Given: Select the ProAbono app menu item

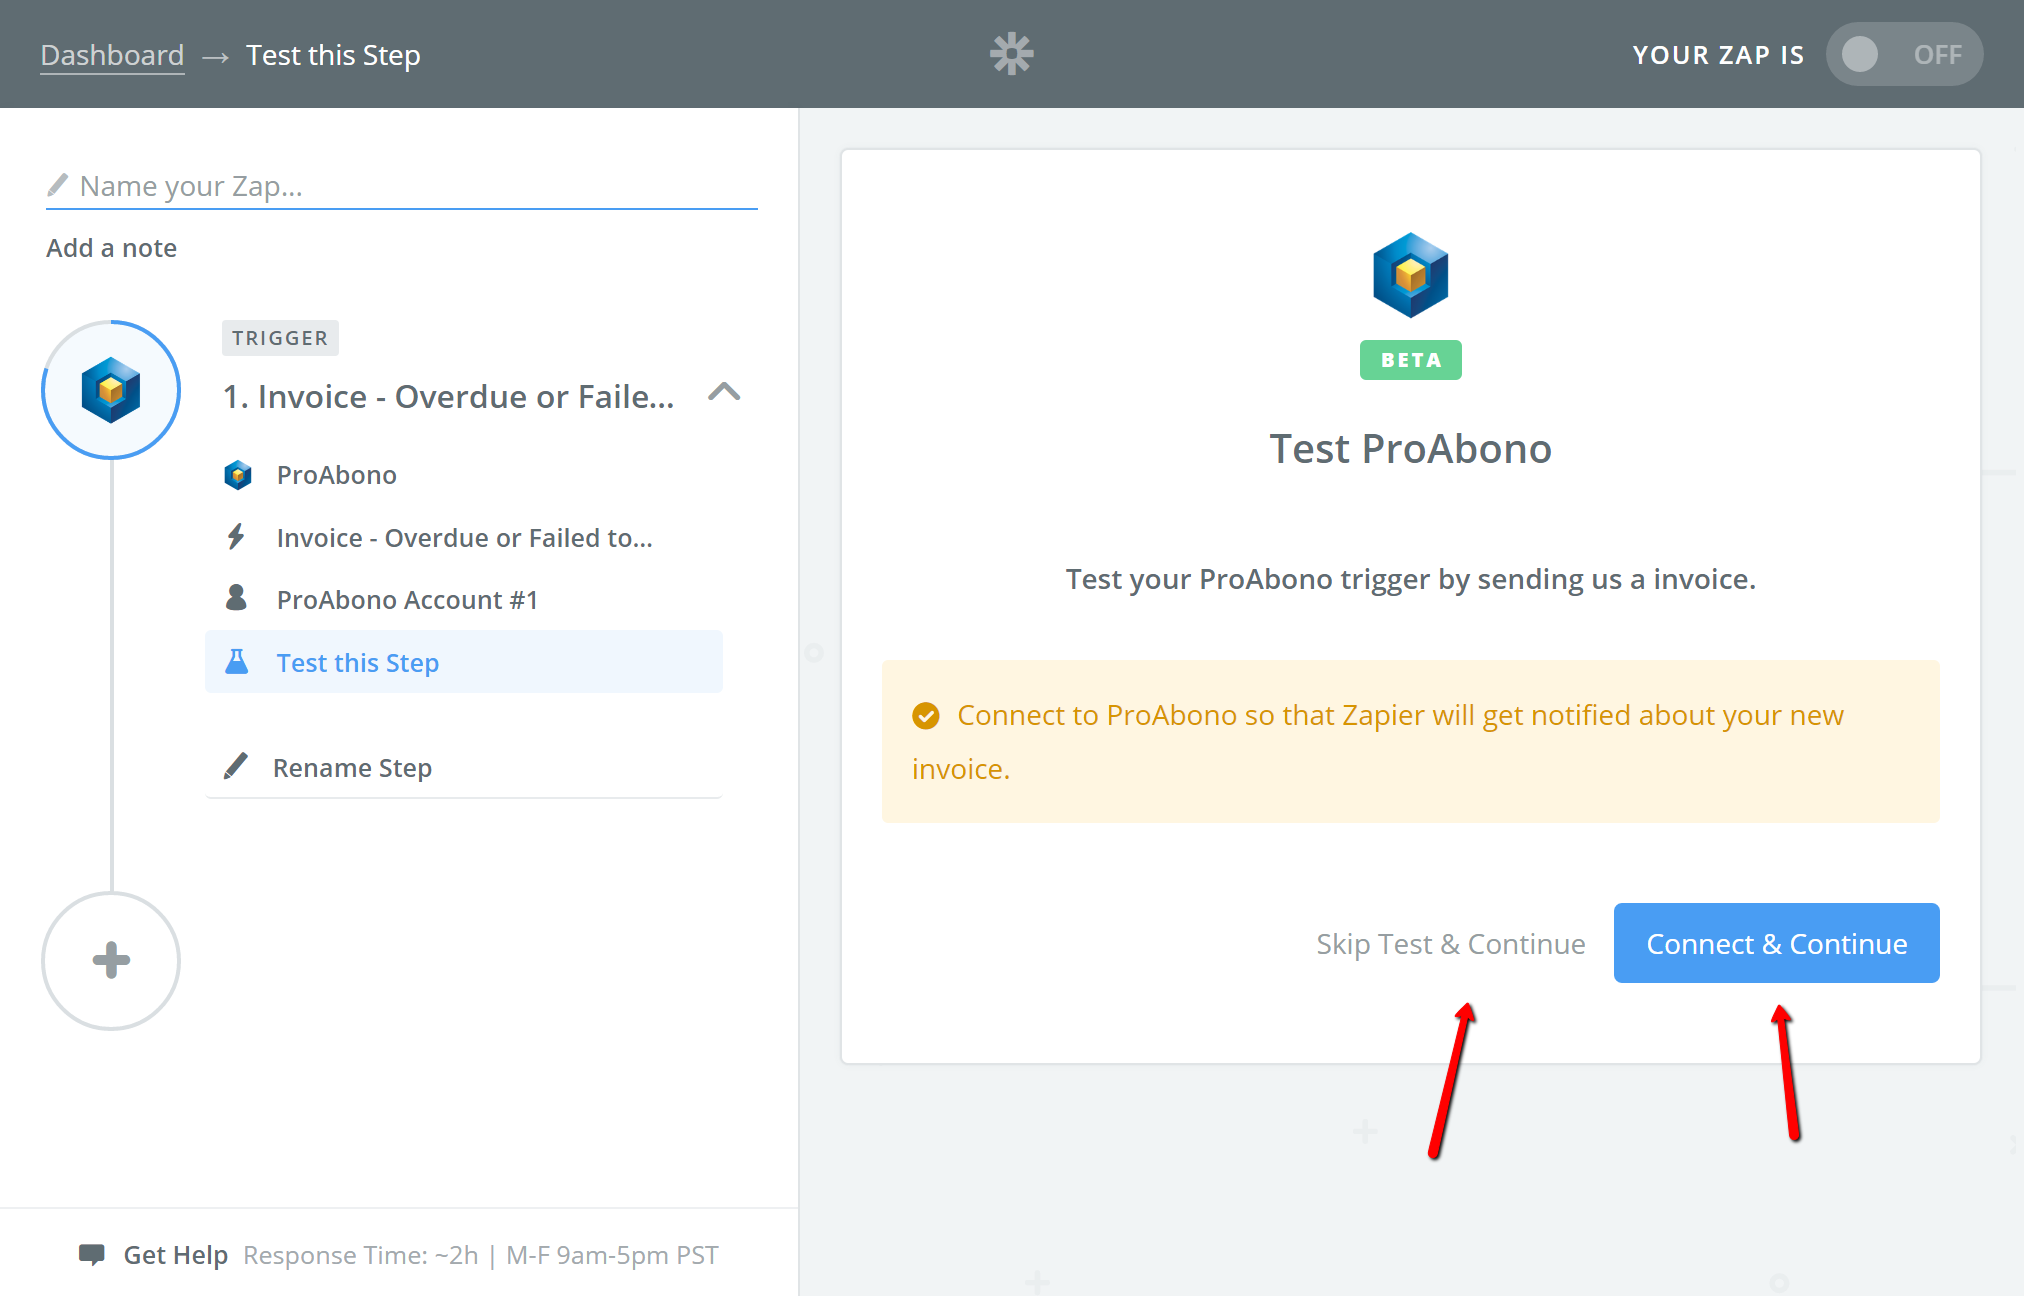Looking at the screenshot, I should [x=464, y=475].
